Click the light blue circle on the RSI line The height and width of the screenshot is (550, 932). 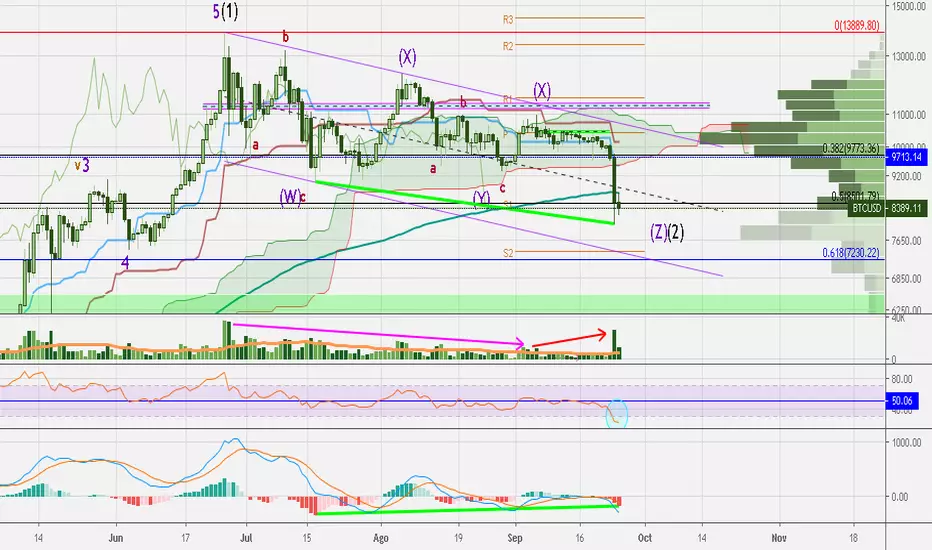click(617, 413)
